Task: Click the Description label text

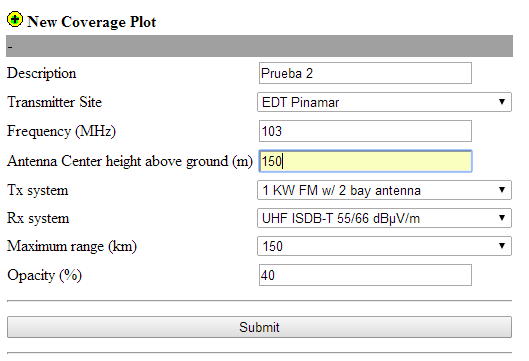Action: point(41,74)
